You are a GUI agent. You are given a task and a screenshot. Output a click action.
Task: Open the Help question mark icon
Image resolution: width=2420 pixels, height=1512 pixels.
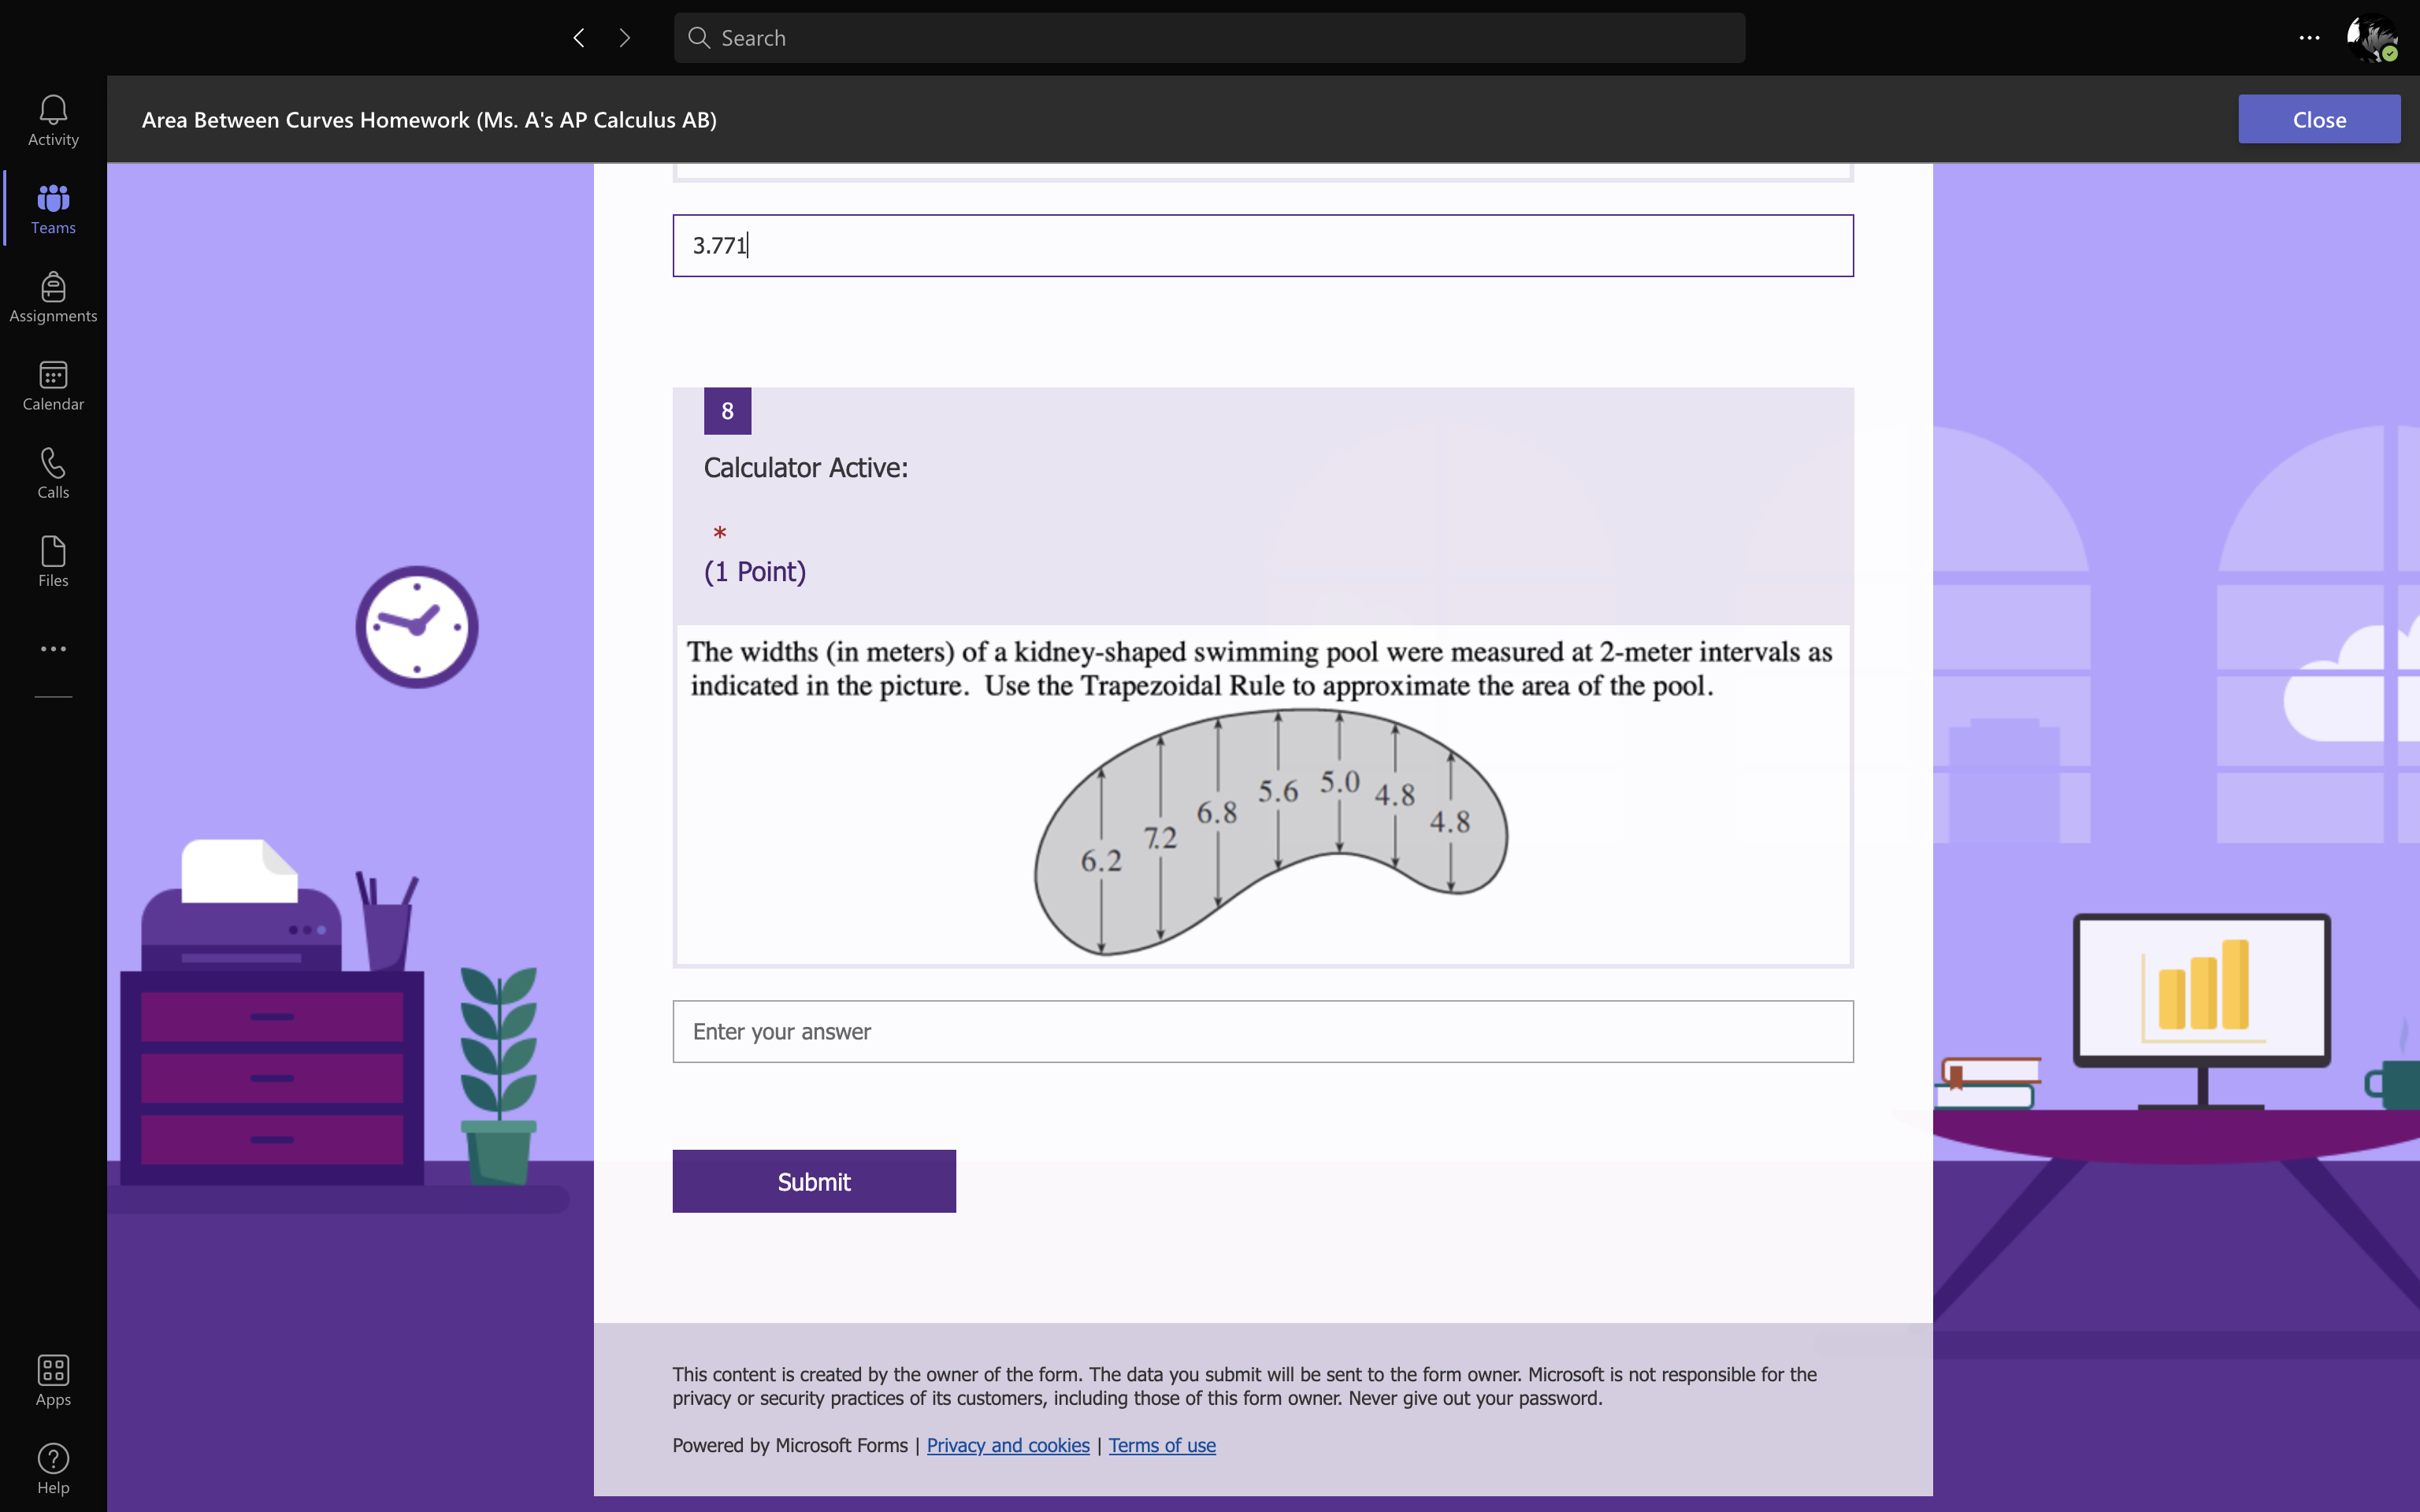click(x=53, y=1468)
